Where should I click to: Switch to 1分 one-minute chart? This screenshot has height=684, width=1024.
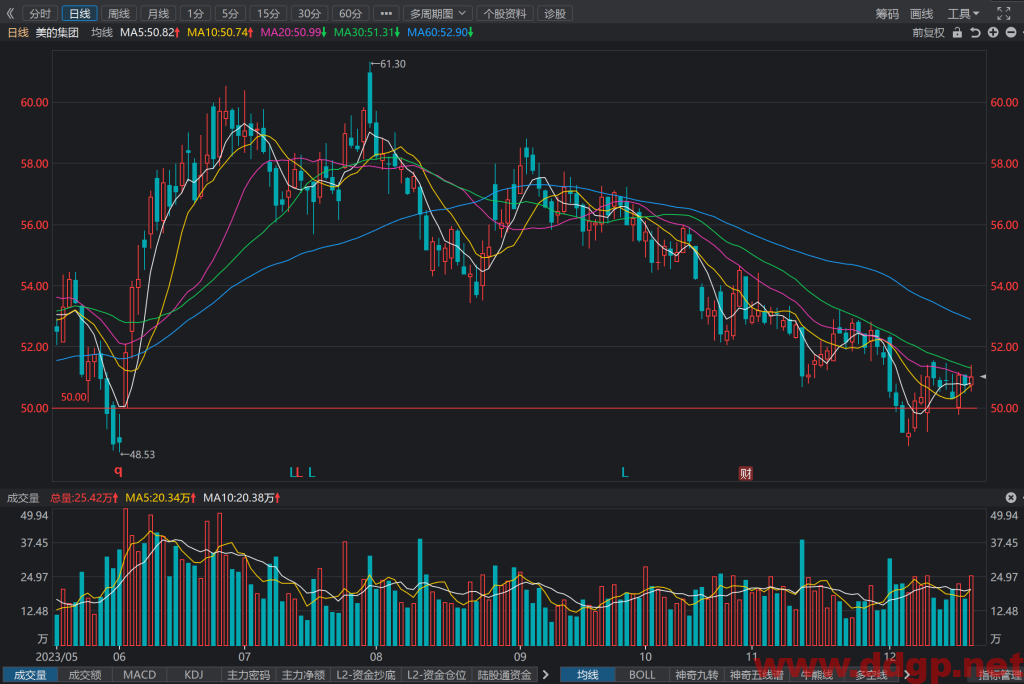pyautogui.click(x=195, y=14)
